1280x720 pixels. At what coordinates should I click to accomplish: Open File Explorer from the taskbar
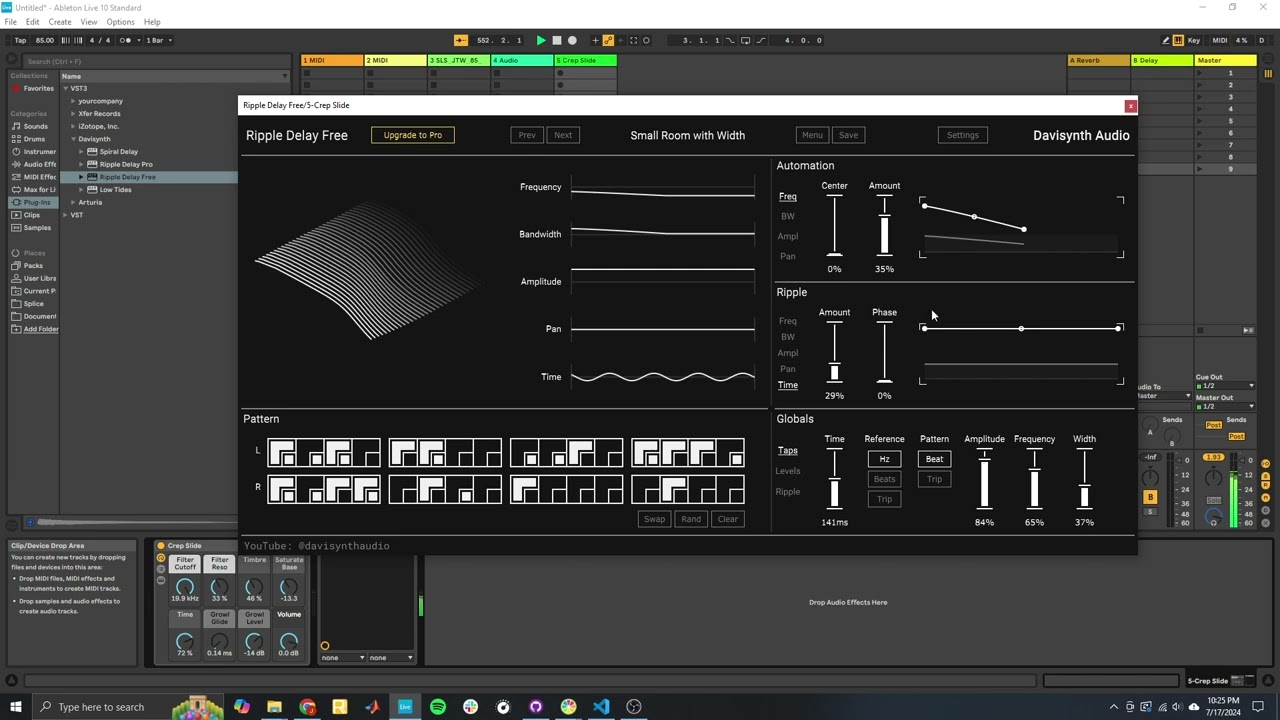[274, 707]
